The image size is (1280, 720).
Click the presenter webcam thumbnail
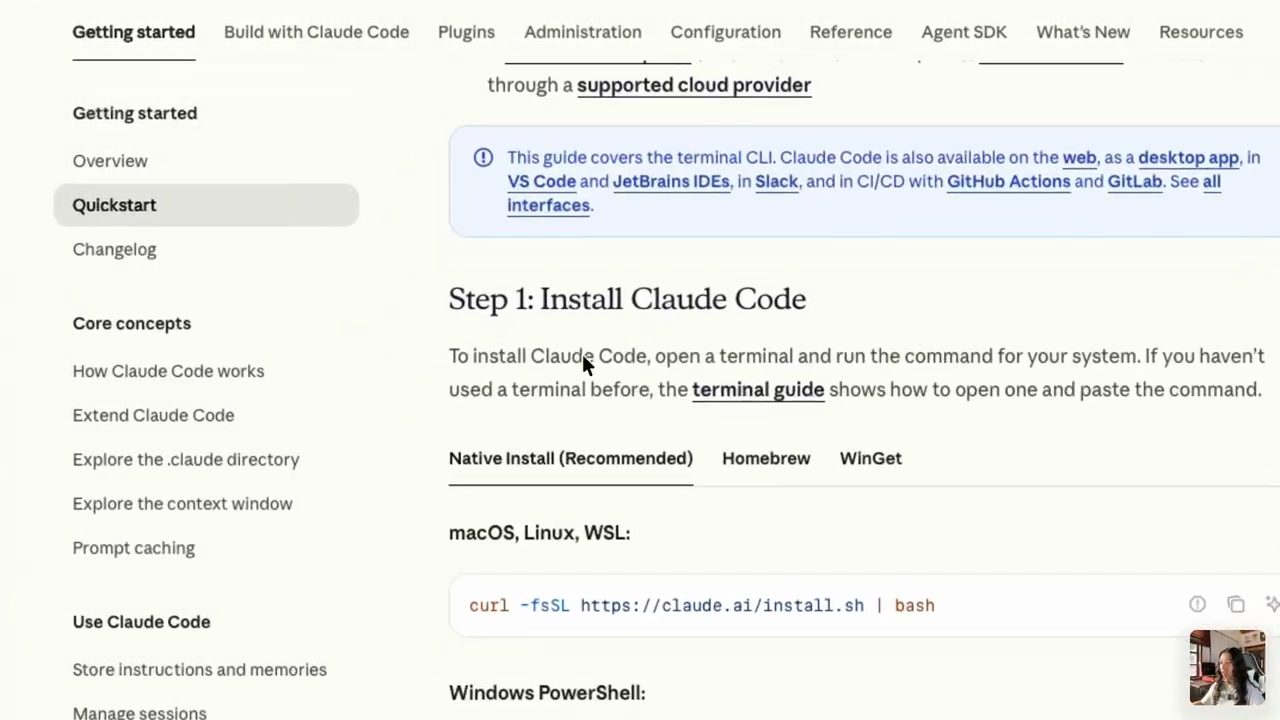(1228, 668)
